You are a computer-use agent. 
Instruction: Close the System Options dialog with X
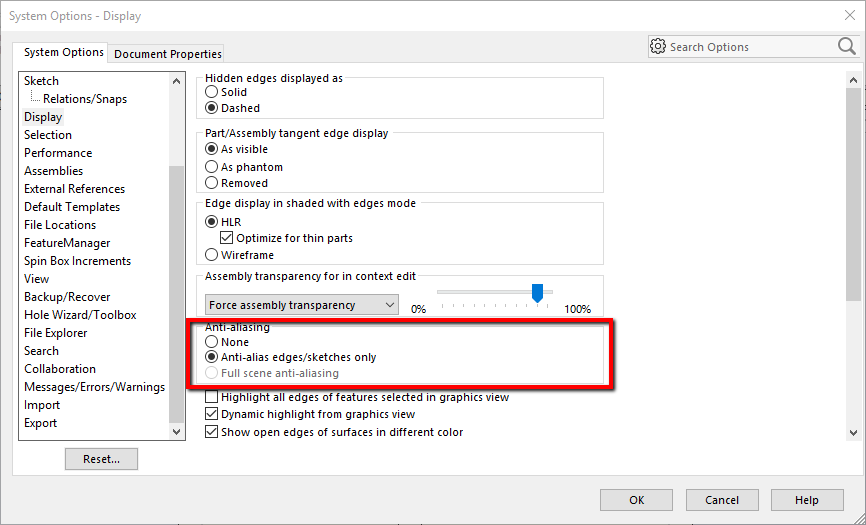(850, 15)
